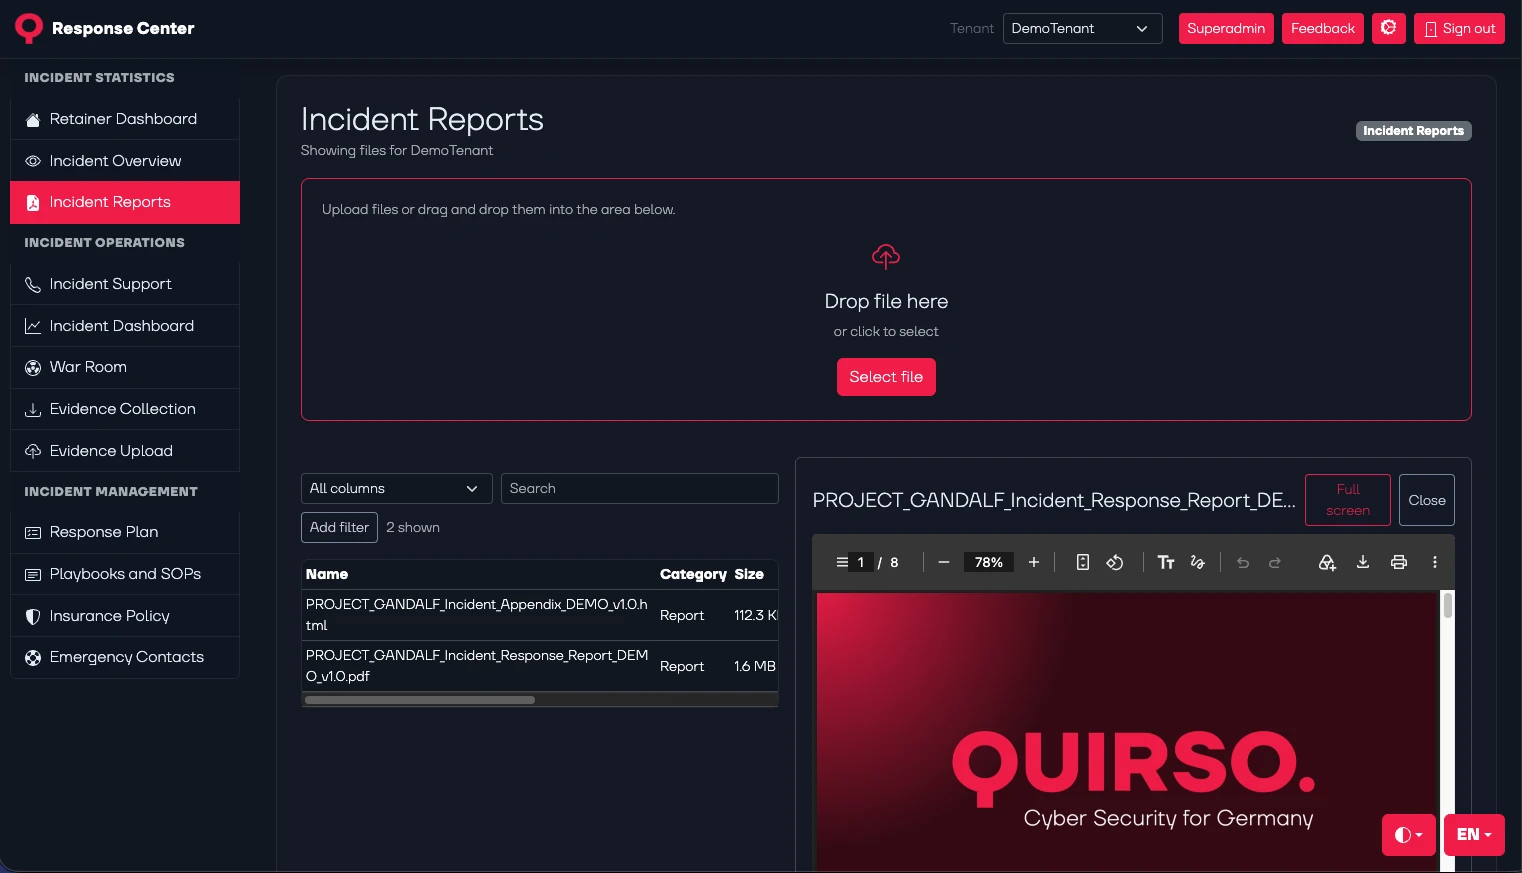Navigate to War Room section

tap(125, 367)
